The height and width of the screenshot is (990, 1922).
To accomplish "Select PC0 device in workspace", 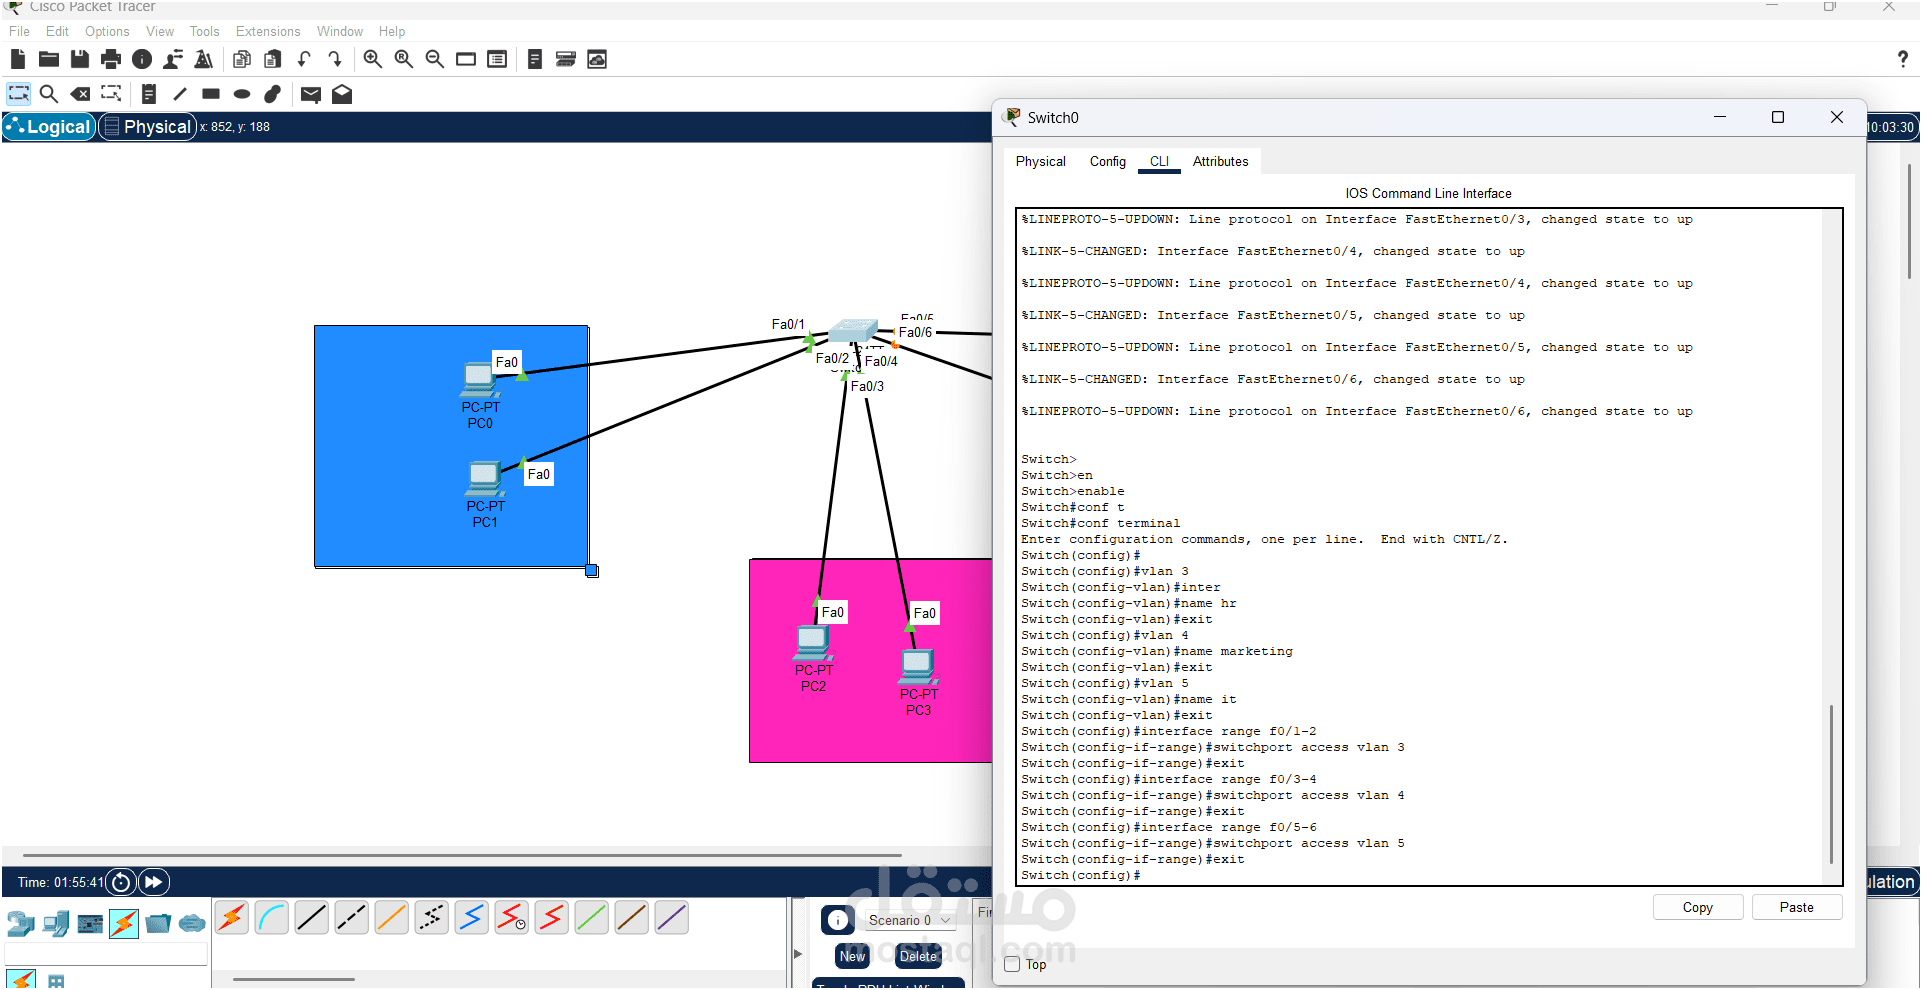I will (x=480, y=381).
